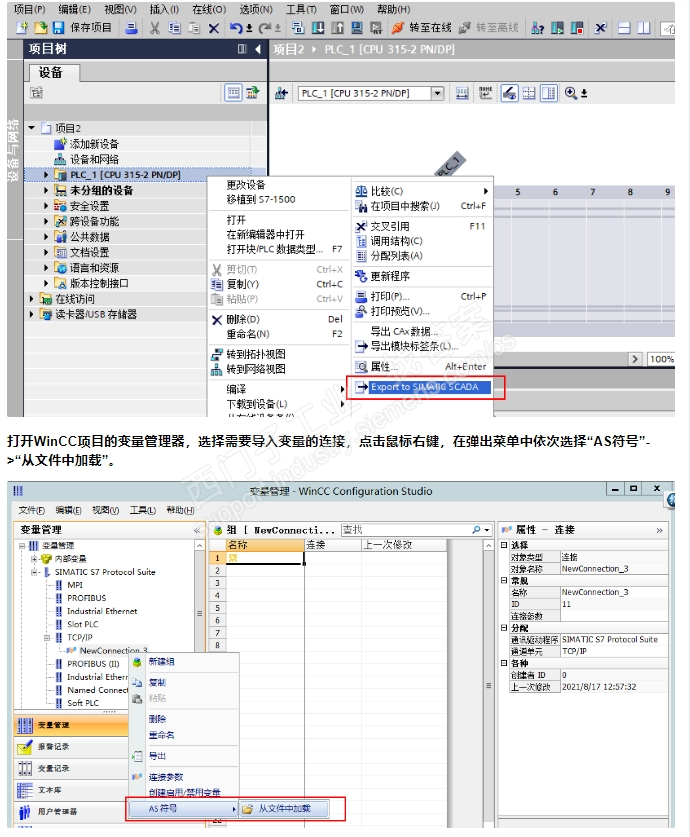Open 变量记录 editor in navigation bar

(x=70, y=769)
